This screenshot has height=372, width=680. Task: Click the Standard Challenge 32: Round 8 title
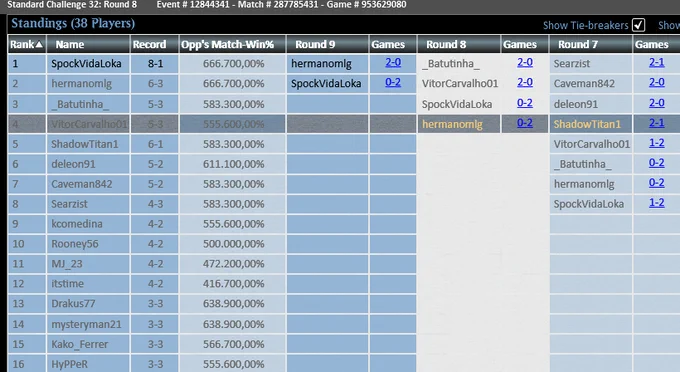(72, 5)
